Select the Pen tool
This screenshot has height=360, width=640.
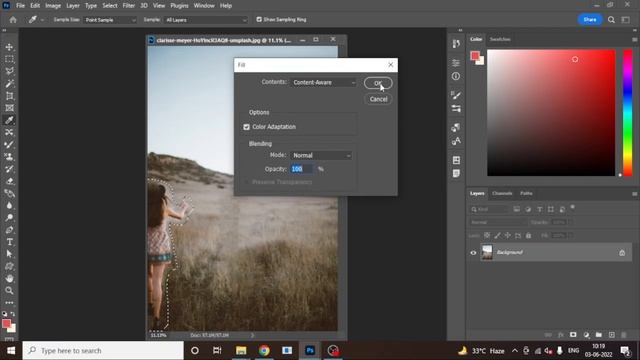[x=9, y=230]
